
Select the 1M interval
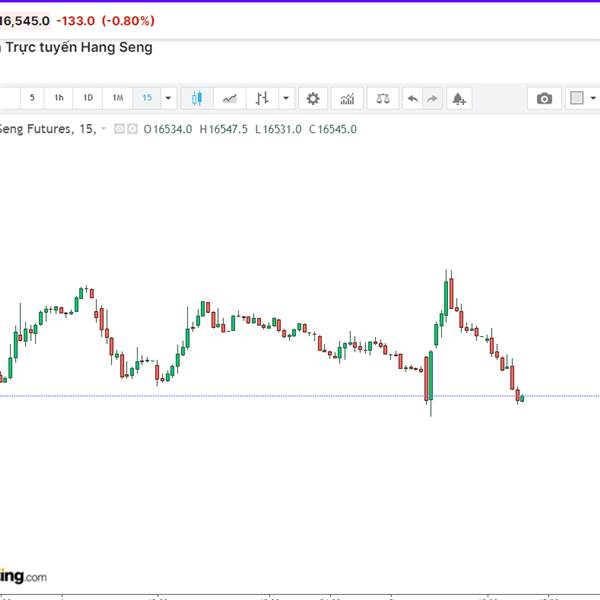coord(118,98)
